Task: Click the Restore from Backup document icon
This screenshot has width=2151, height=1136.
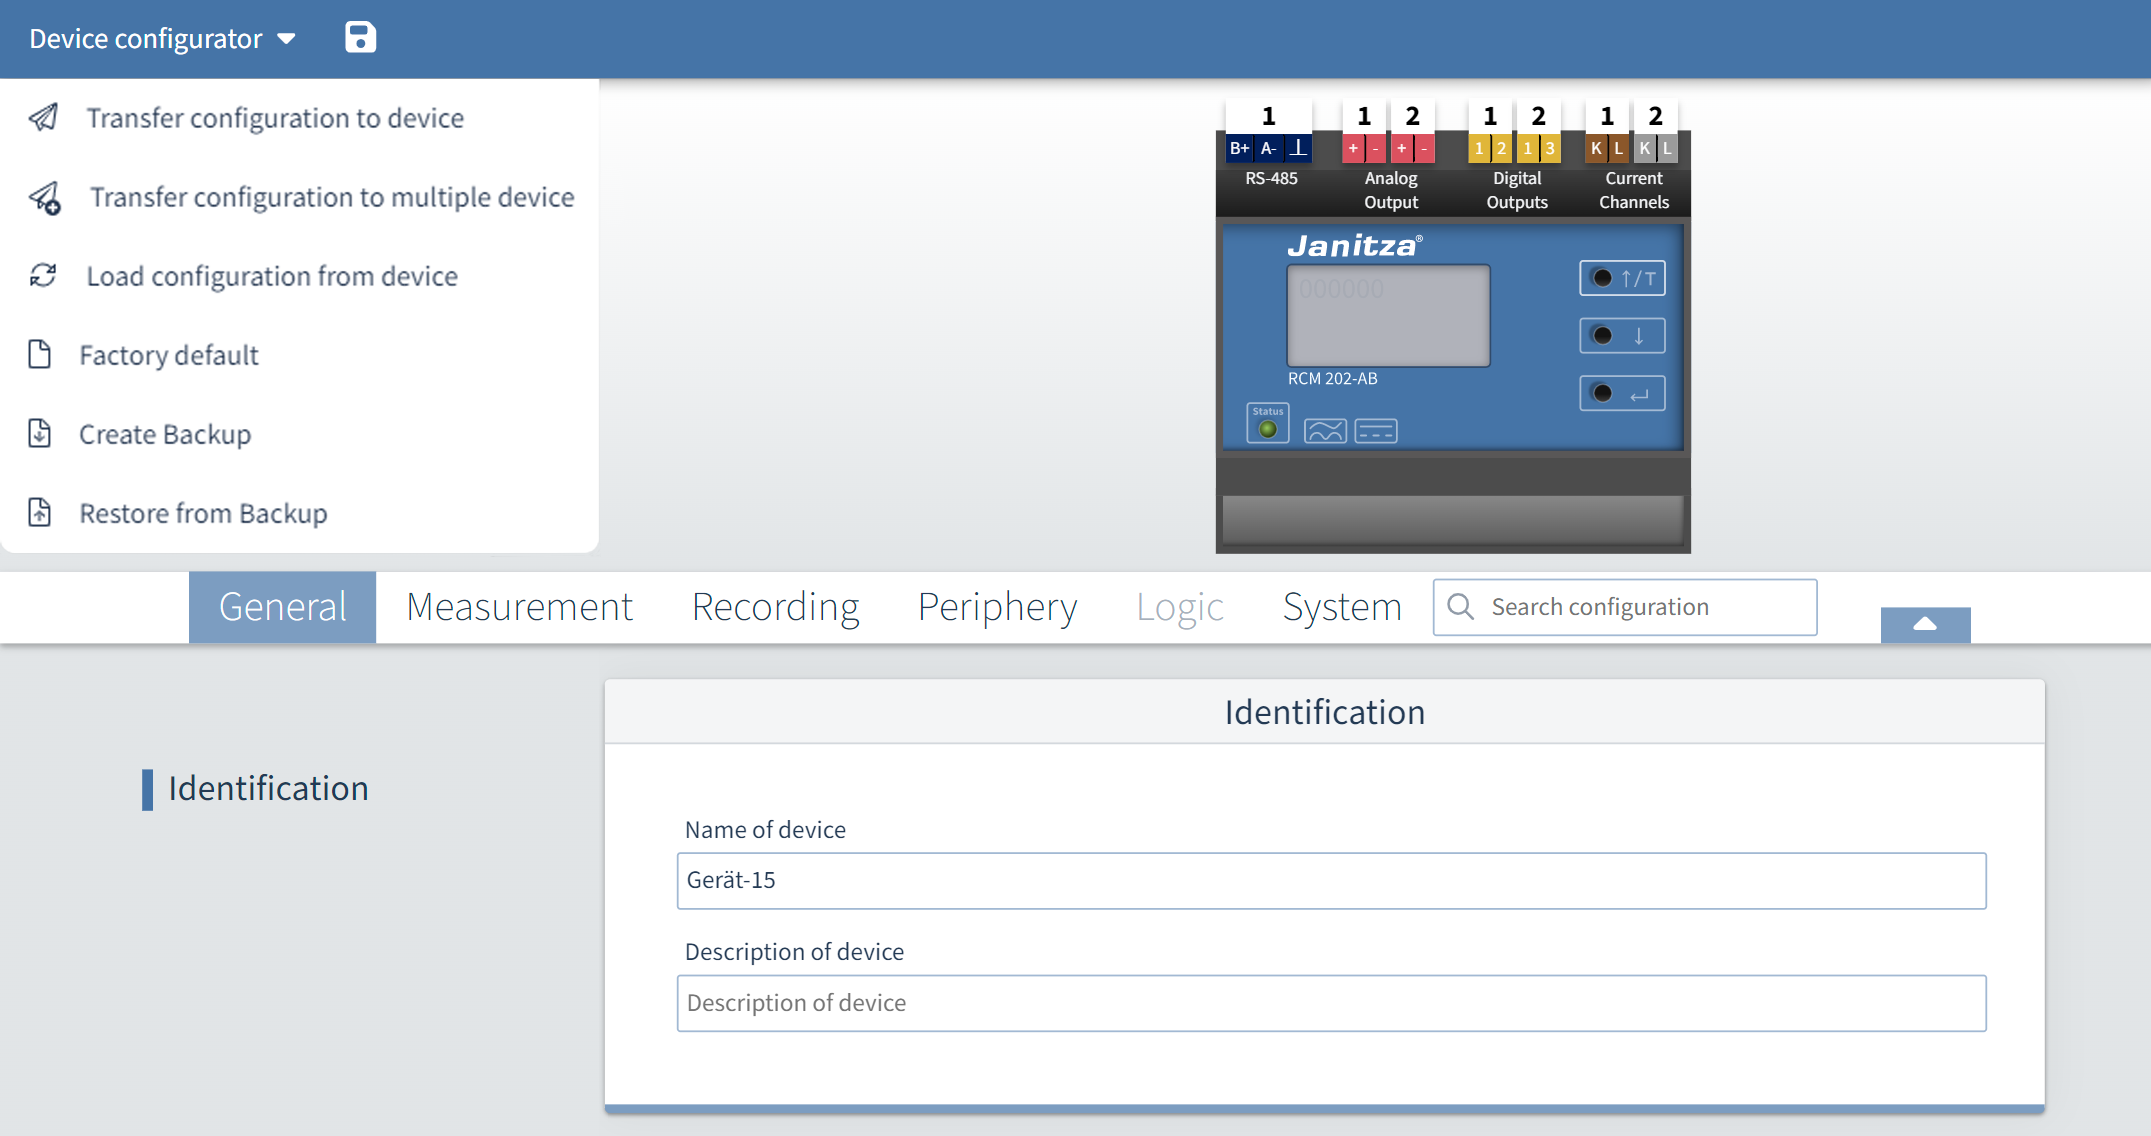Action: (x=40, y=513)
